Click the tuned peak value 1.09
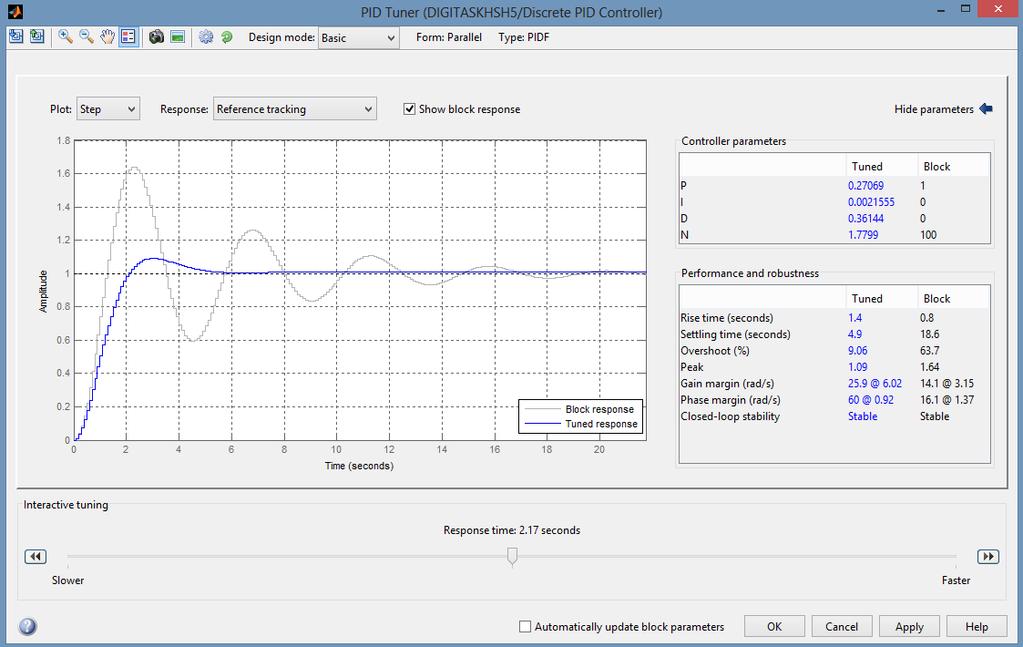This screenshot has height=647, width=1023. point(857,367)
